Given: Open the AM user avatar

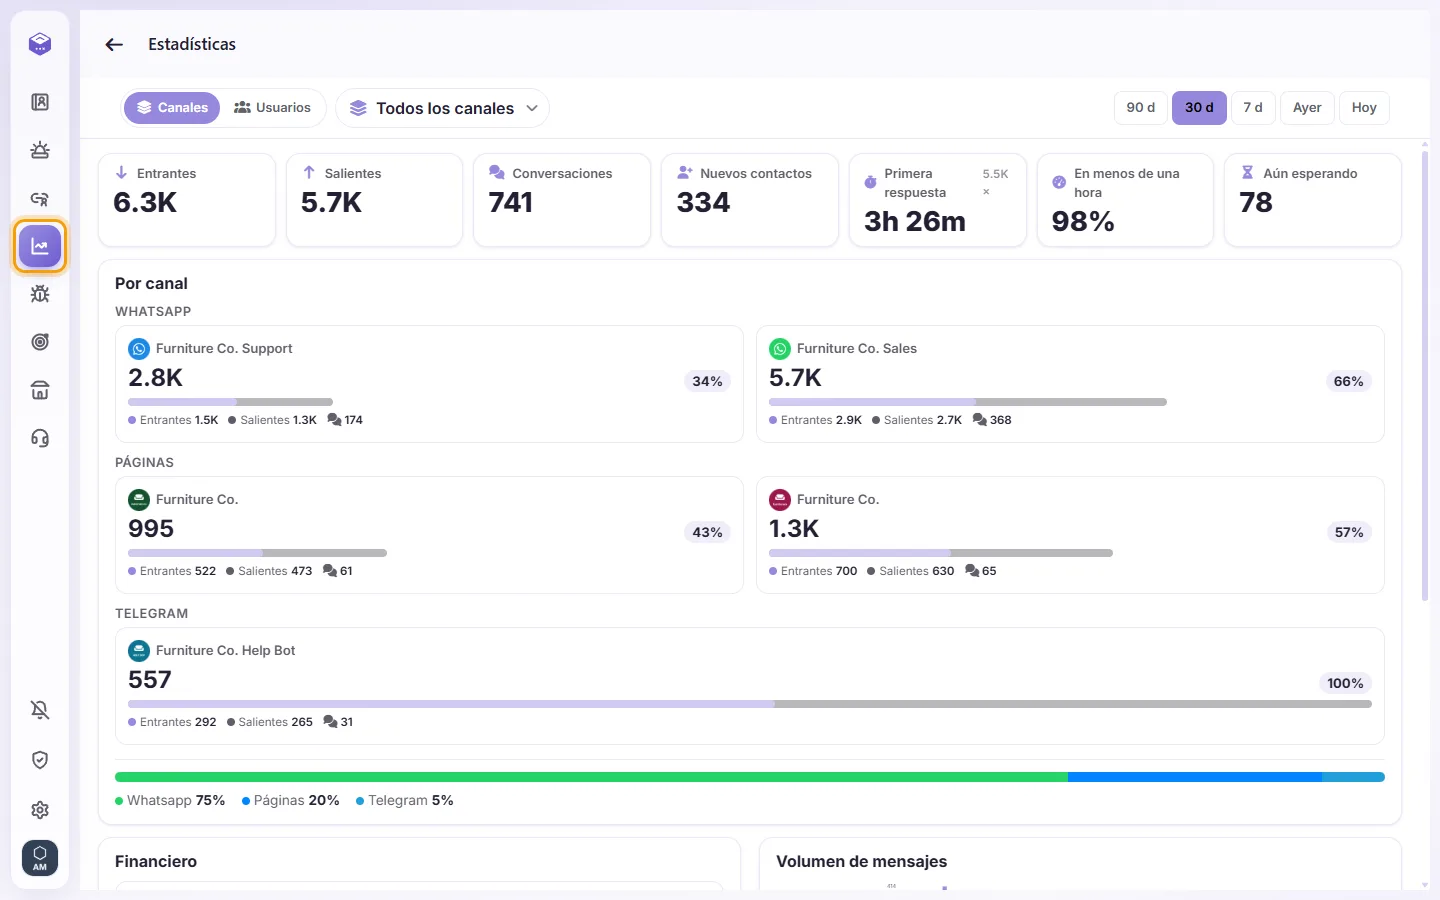Looking at the screenshot, I should click(x=40, y=857).
